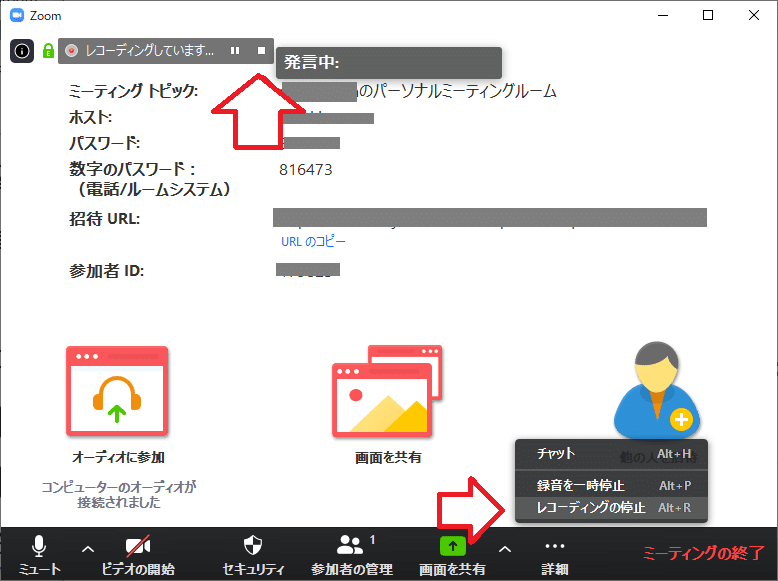Pause recording with the top pause button
Screen dimensions: 778x581
[235, 51]
